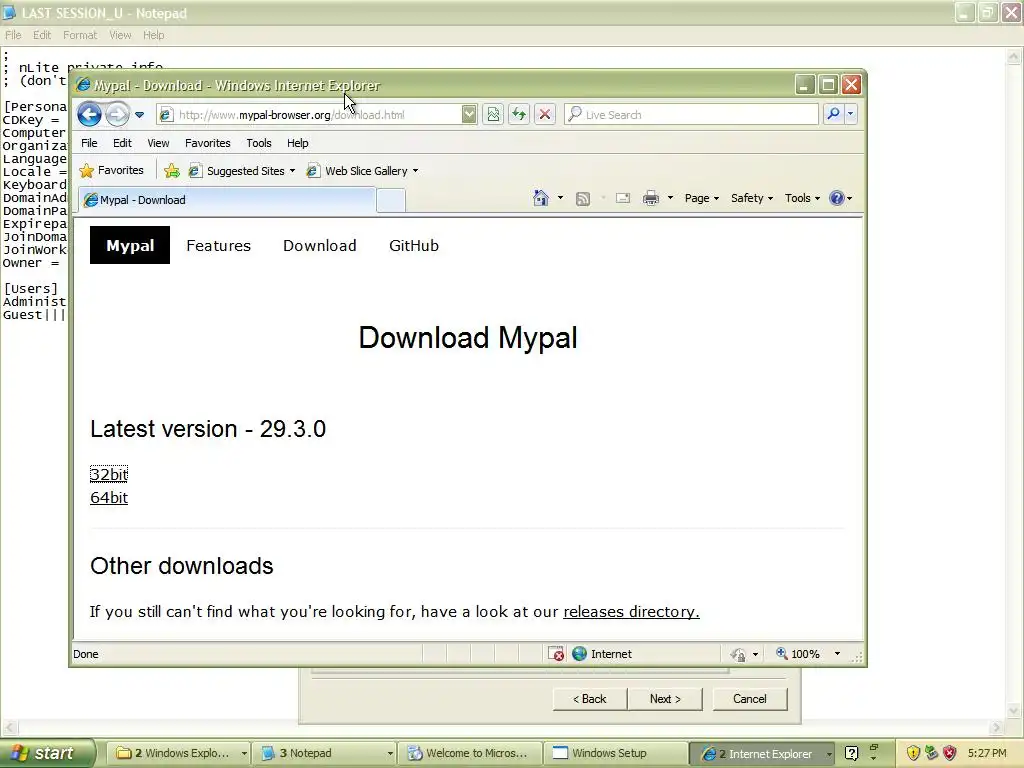Open recent pages dropdown beside Forward
The height and width of the screenshot is (768, 1024).
click(x=139, y=115)
